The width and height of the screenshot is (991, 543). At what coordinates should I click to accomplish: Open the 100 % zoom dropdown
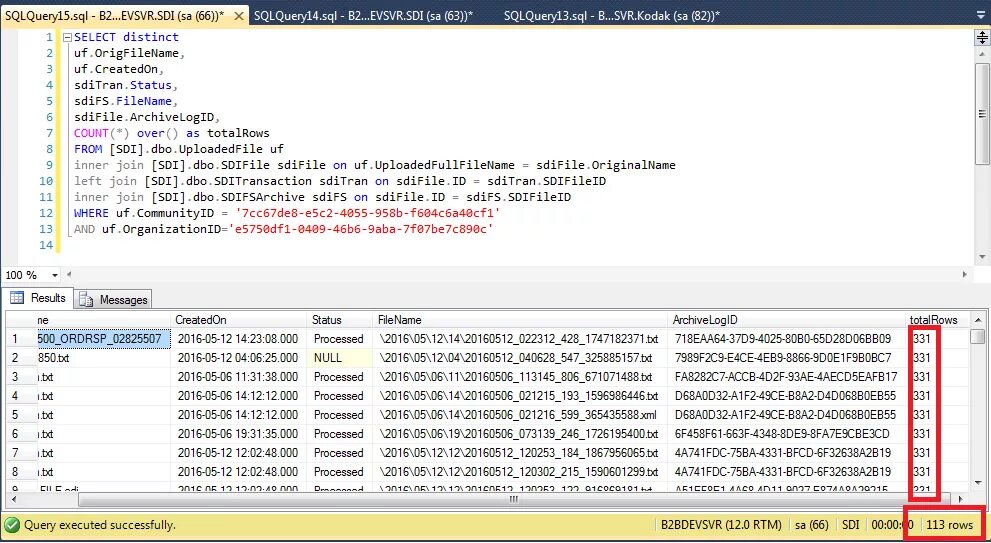tap(55, 276)
